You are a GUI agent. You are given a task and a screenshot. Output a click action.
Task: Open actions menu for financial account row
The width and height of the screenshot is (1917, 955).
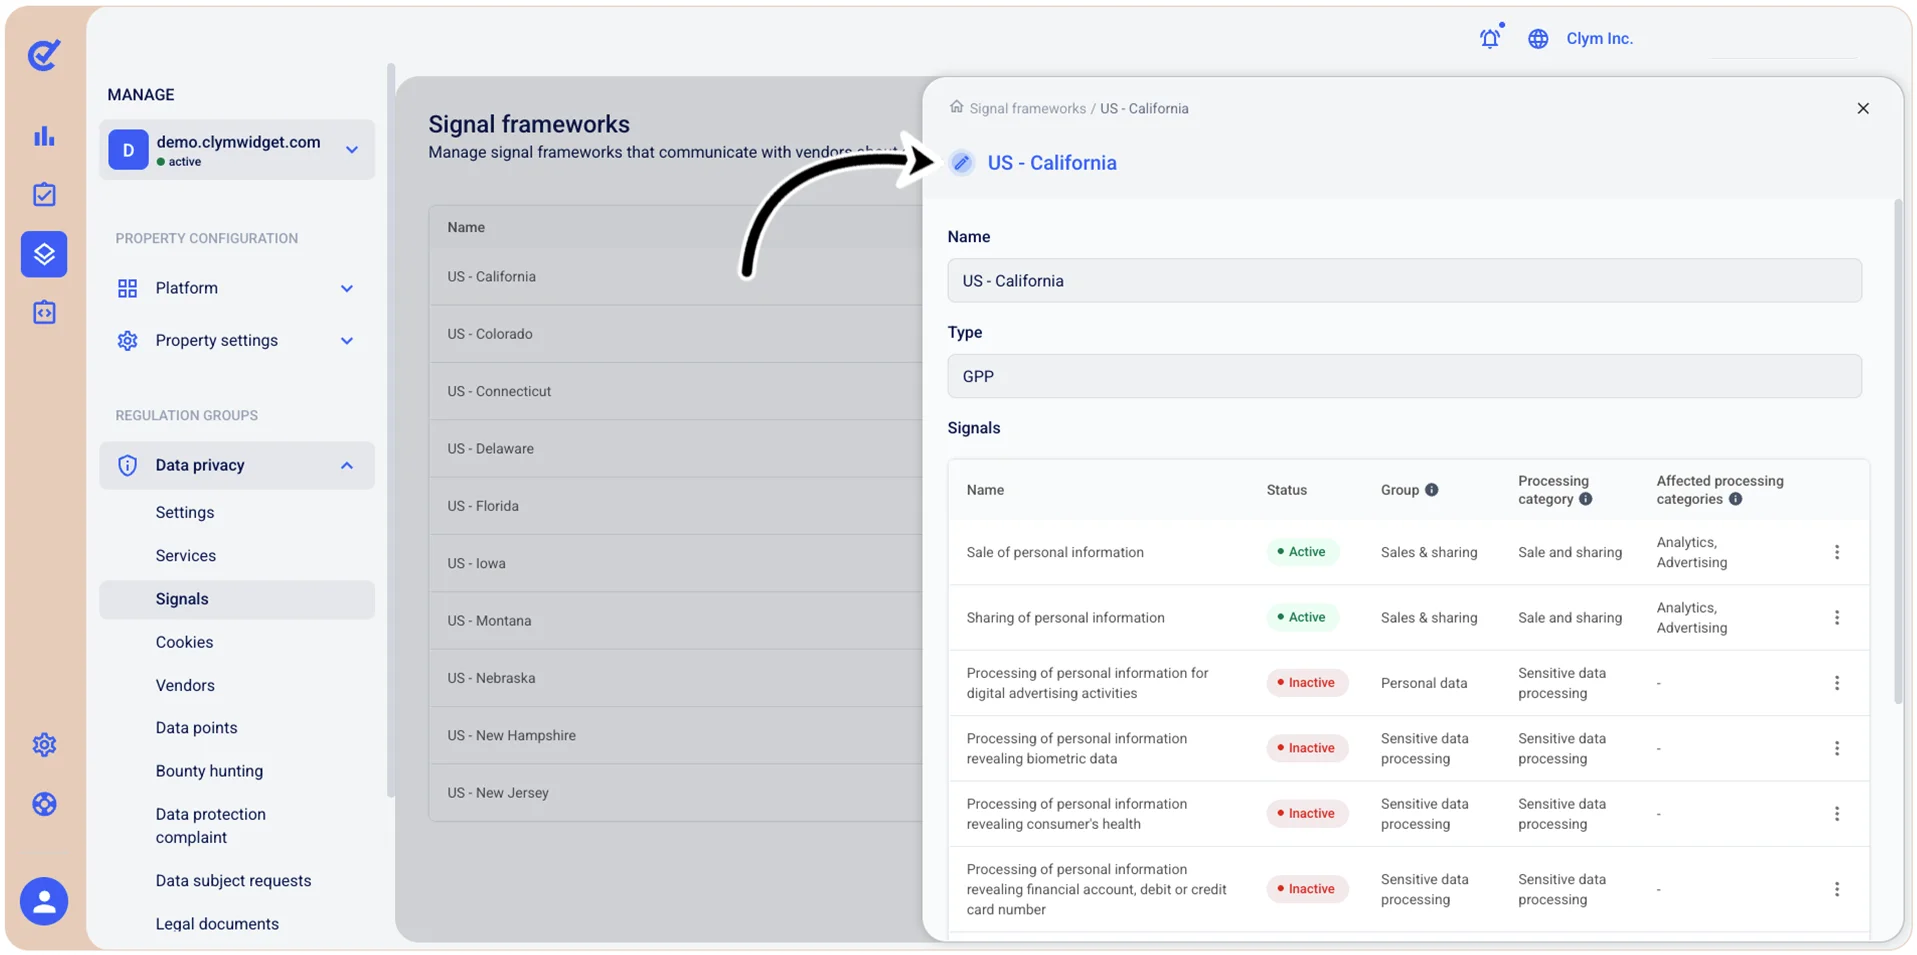tap(1836, 889)
